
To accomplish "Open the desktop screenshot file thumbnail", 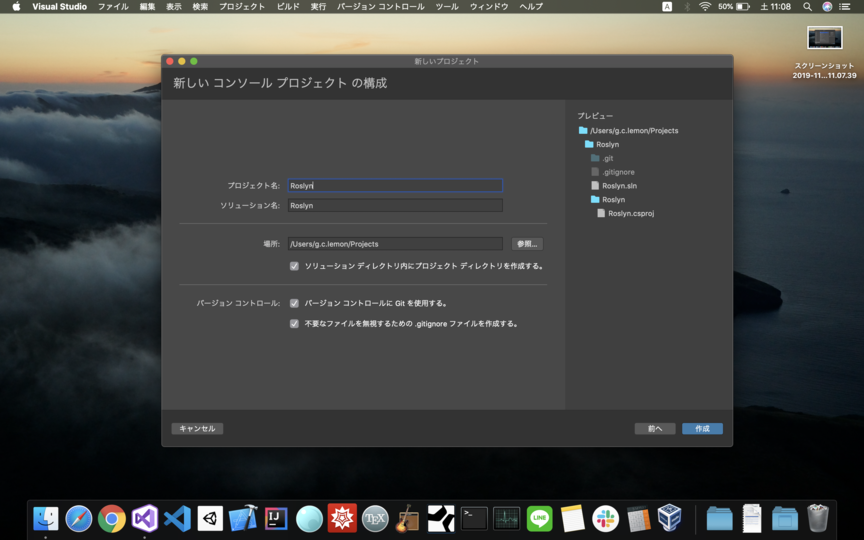I will (824, 39).
